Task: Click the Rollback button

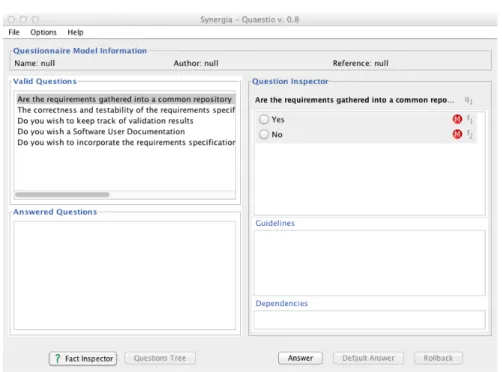Action: pos(438,358)
